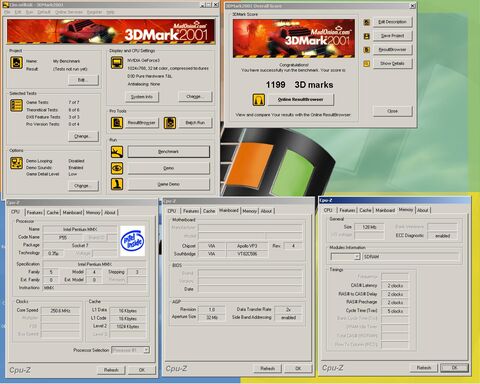Viewport: 480px width, 384px height.
Task: Click the monitor icon in Display and CPU Settings
Action: pyautogui.click(x=117, y=63)
